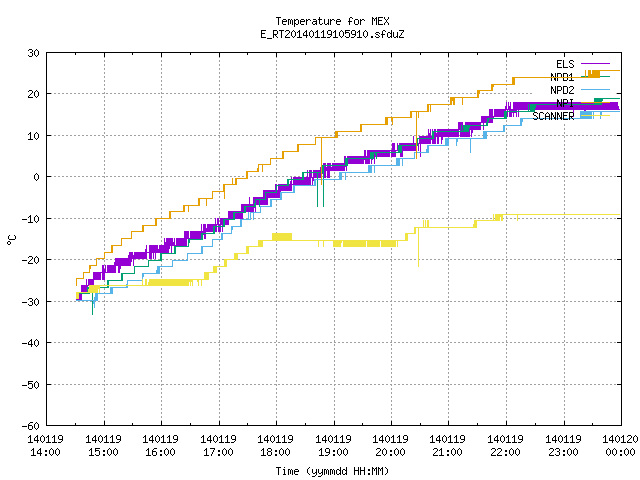Click the y-axis tick value 10
640x480 pixels.
[33, 136]
